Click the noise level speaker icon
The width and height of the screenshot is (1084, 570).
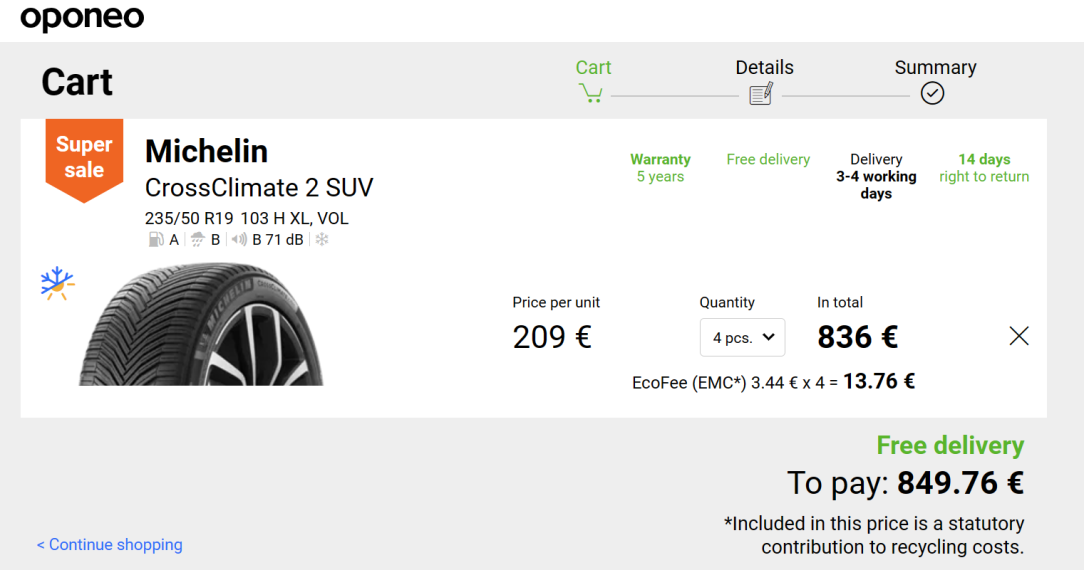[x=239, y=240]
